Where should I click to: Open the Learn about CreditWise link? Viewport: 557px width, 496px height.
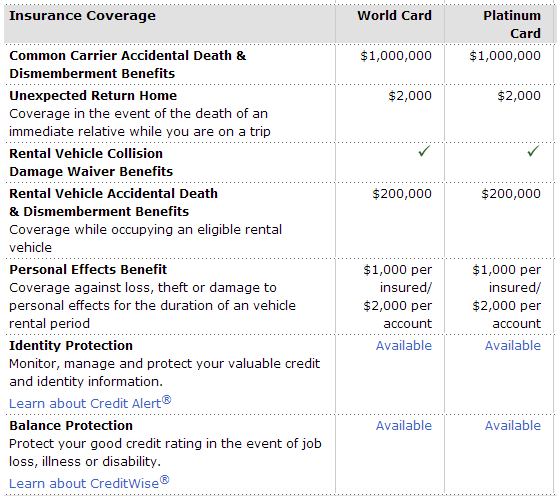click(x=89, y=482)
